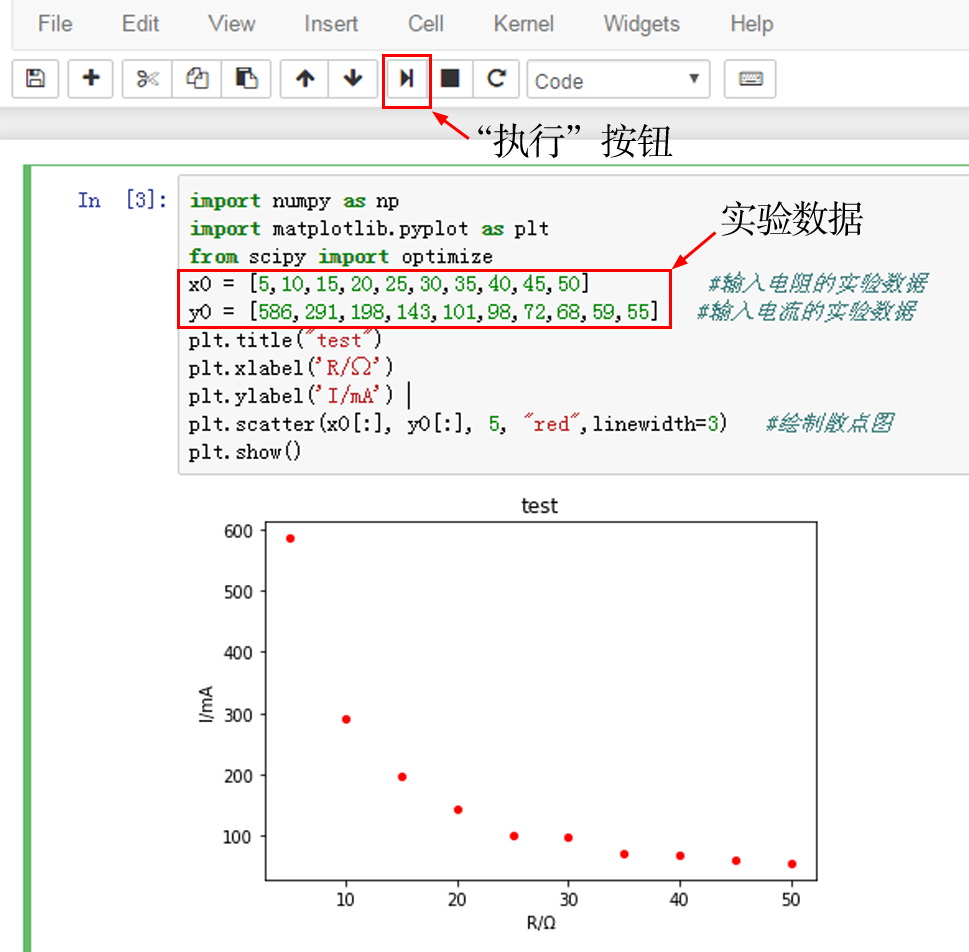Viewport: 969px width, 952px height.
Task: Click the 'import matplotlib.pyplot as plt' line
Action: [x=369, y=229]
